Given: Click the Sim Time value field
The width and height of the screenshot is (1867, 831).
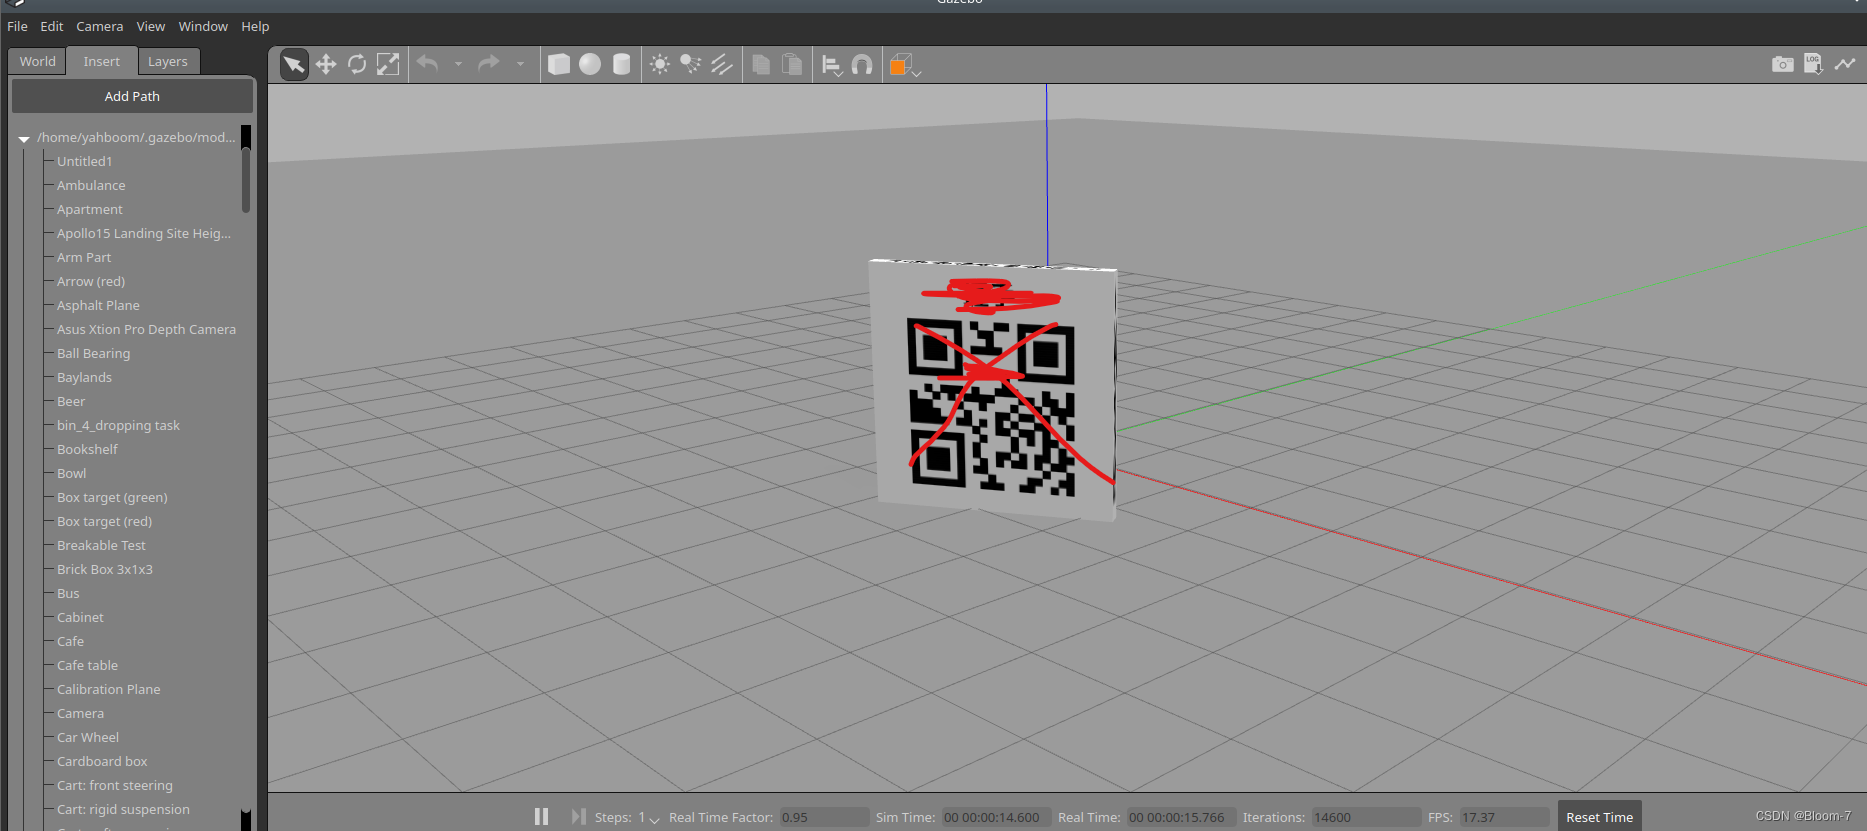Looking at the screenshot, I should [996, 817].
